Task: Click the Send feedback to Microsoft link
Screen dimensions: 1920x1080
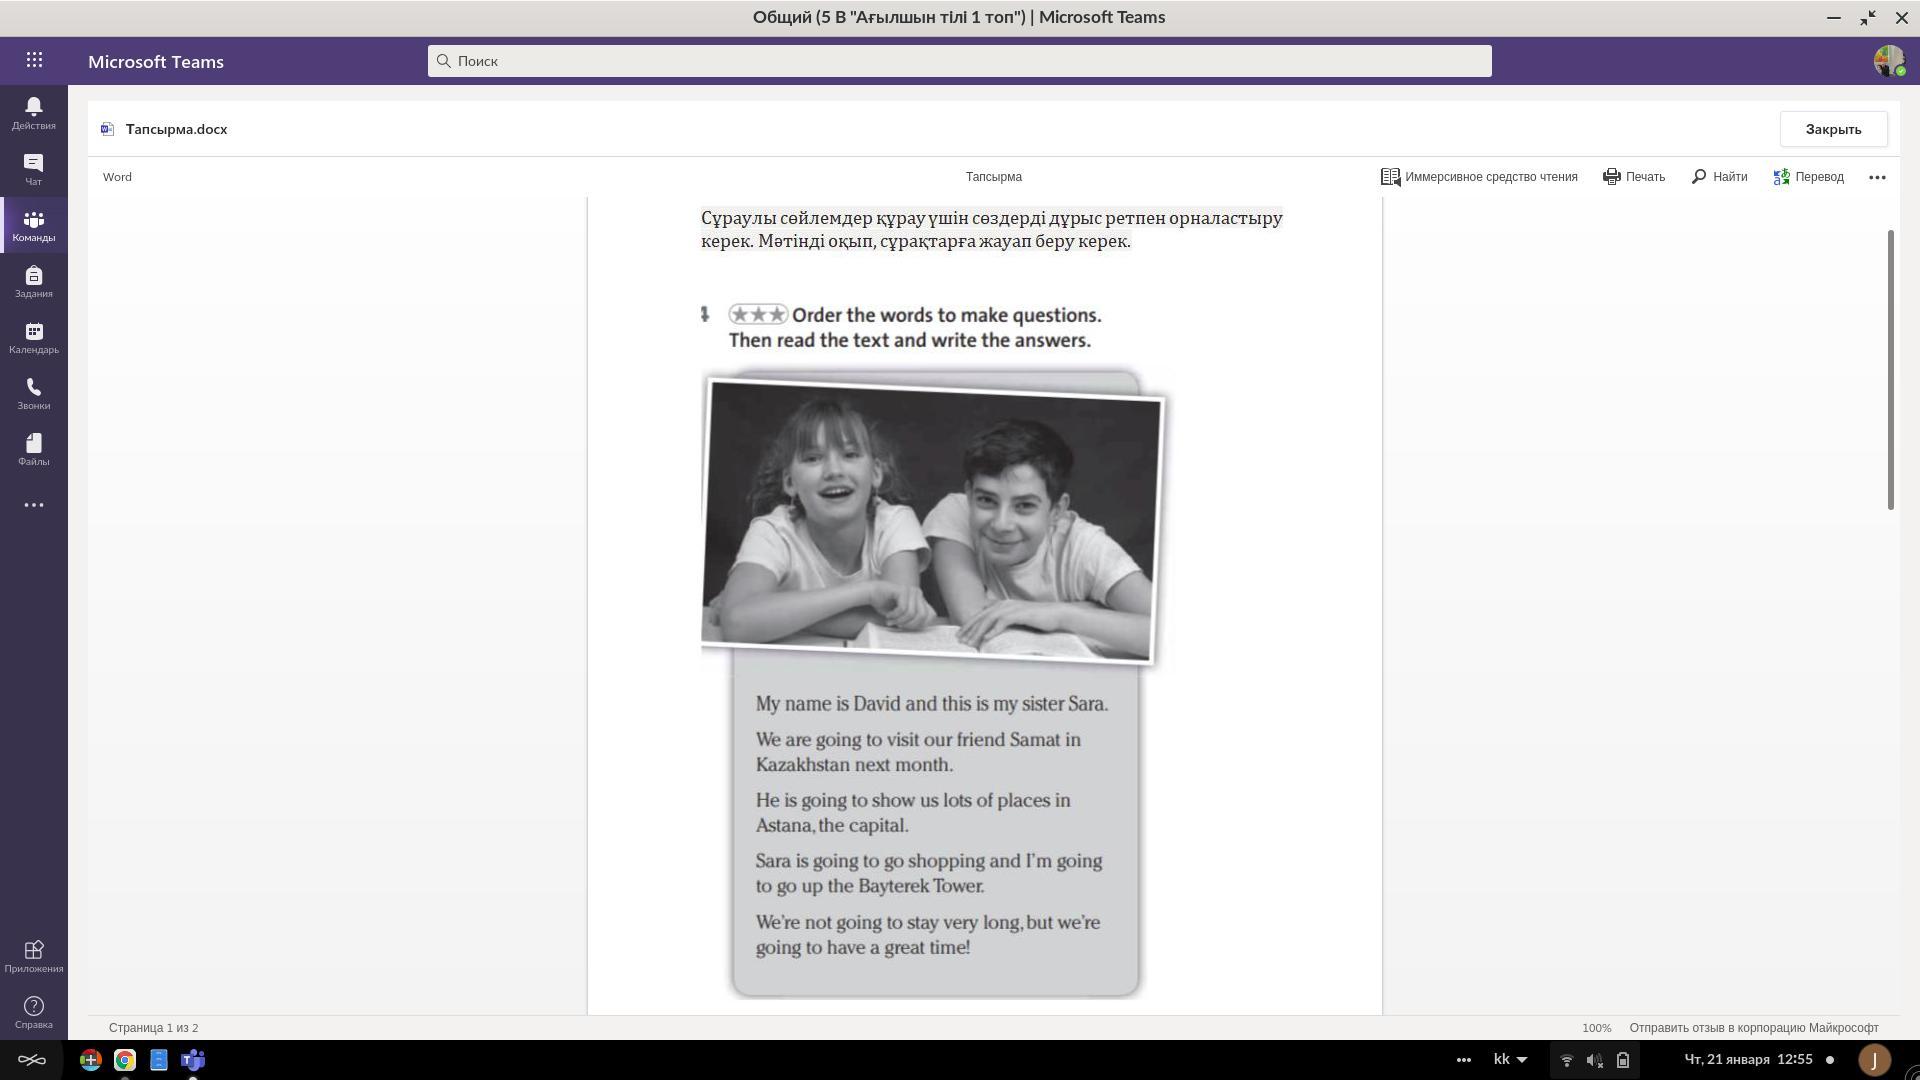Action: (1753, 1028)
